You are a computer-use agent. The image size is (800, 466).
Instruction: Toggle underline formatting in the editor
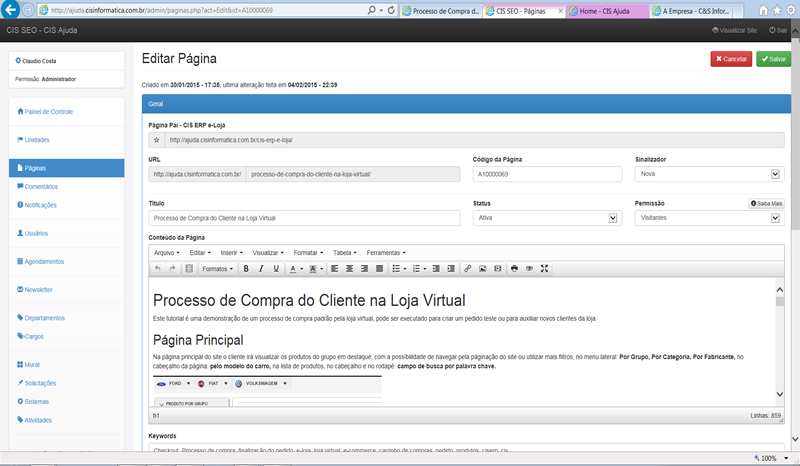[x=276, y=268]
